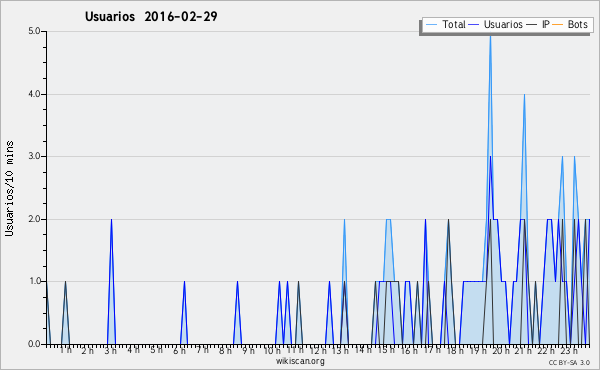Click the 'CC BY-SA 3.0' license text

[x=569, y=363]
